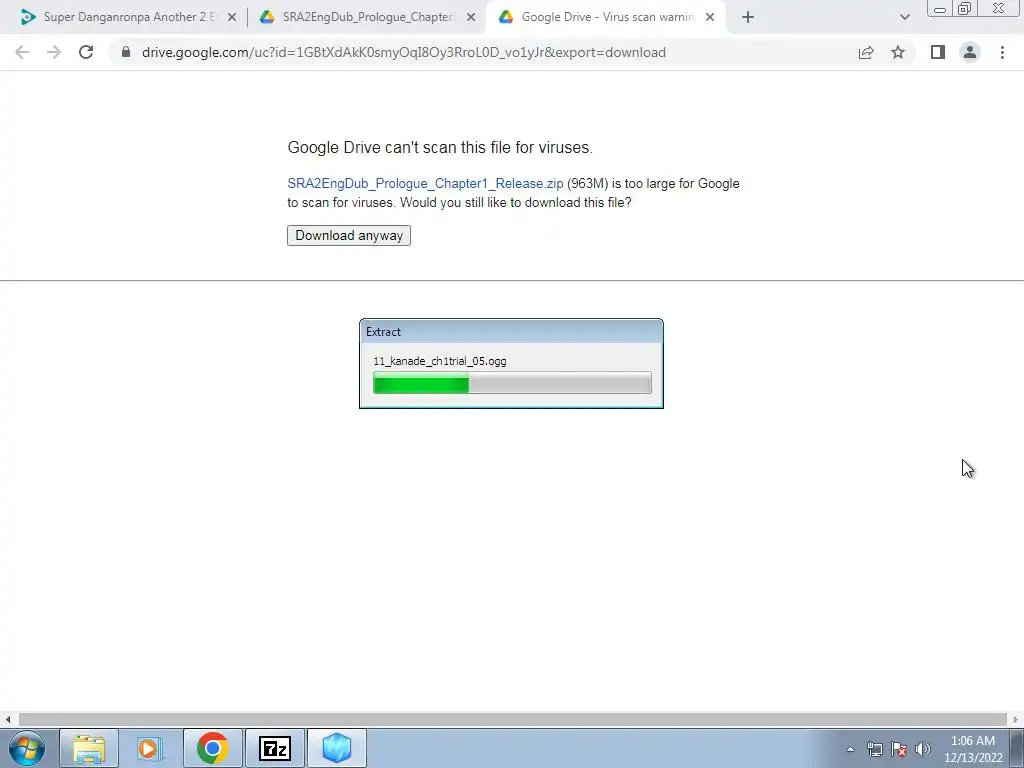1024x768 pixels.
Task: Reload the current page
Action: [x=86, y=52]
